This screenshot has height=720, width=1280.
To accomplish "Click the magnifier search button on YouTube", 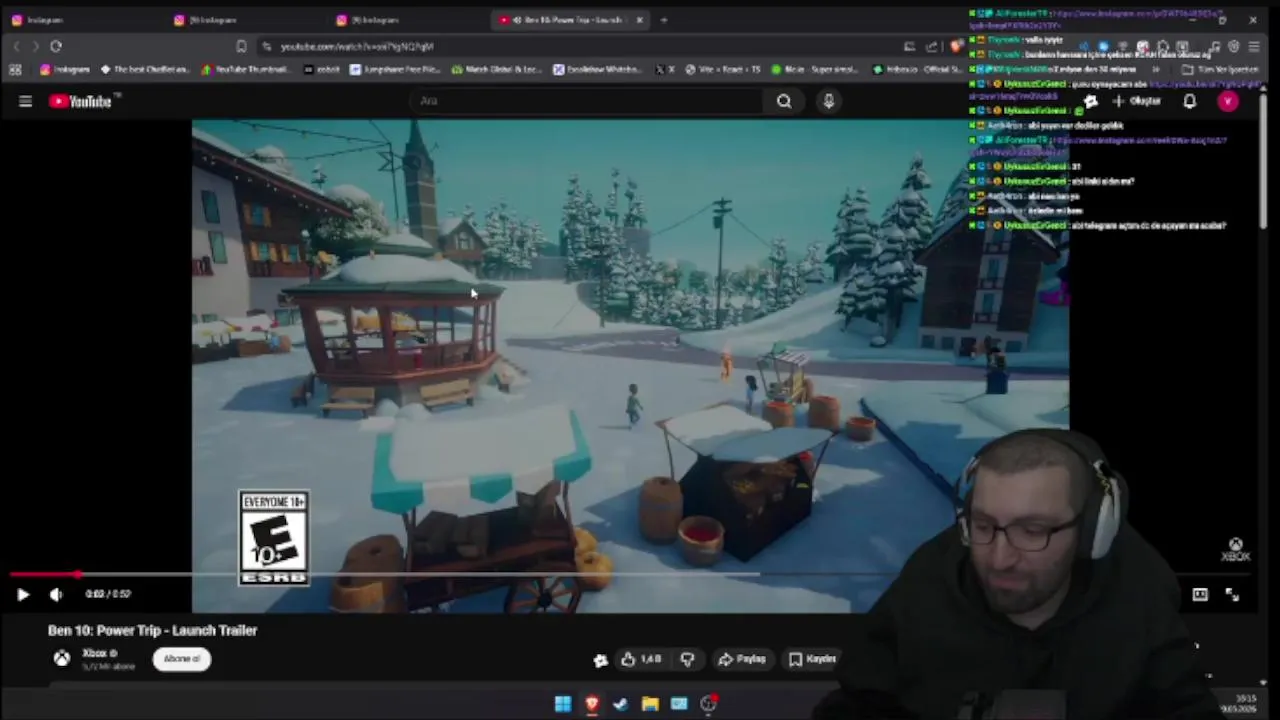I will point(784,101).
